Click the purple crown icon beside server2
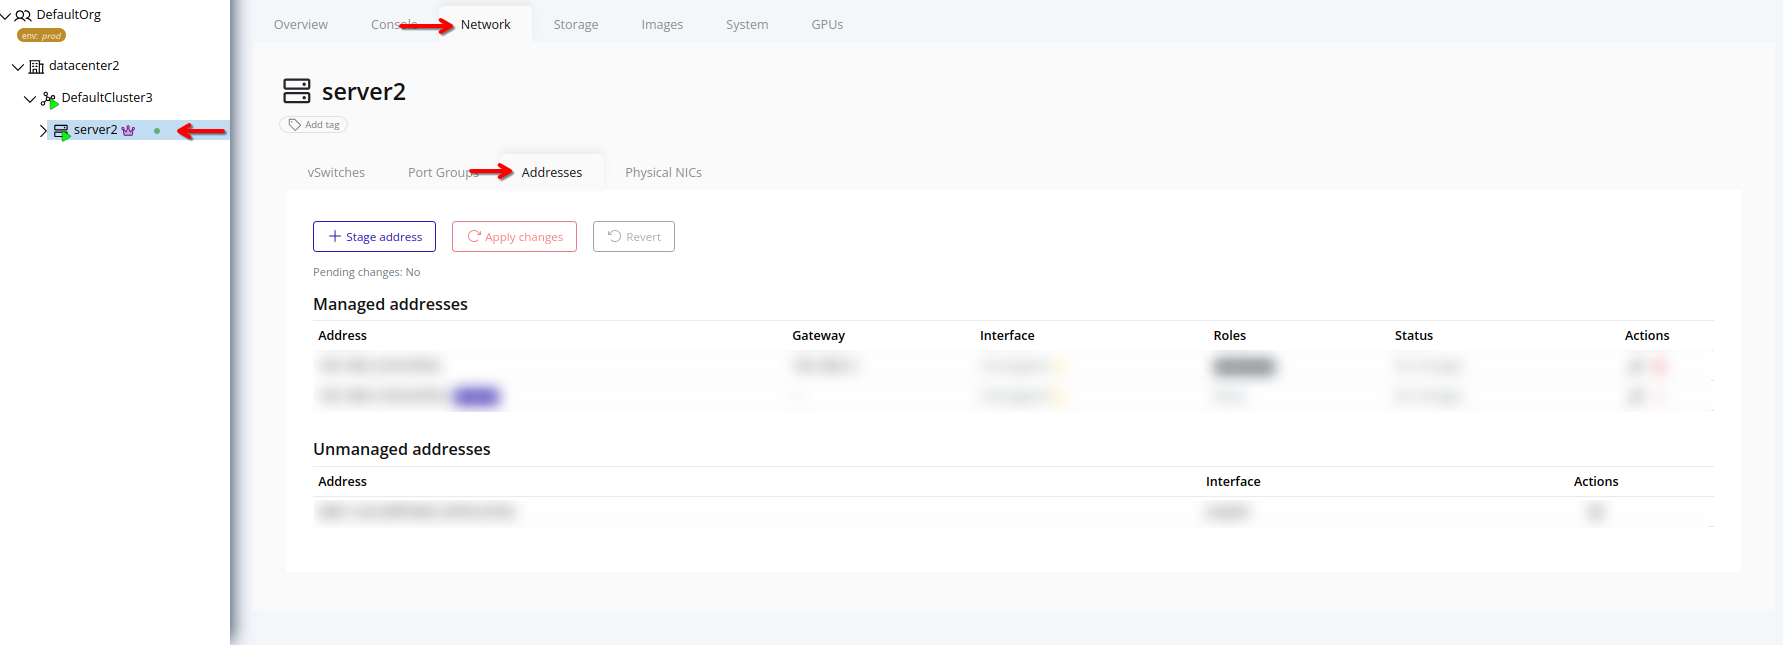This screenshot has width=1783, height=645. (x=128, y=131)
